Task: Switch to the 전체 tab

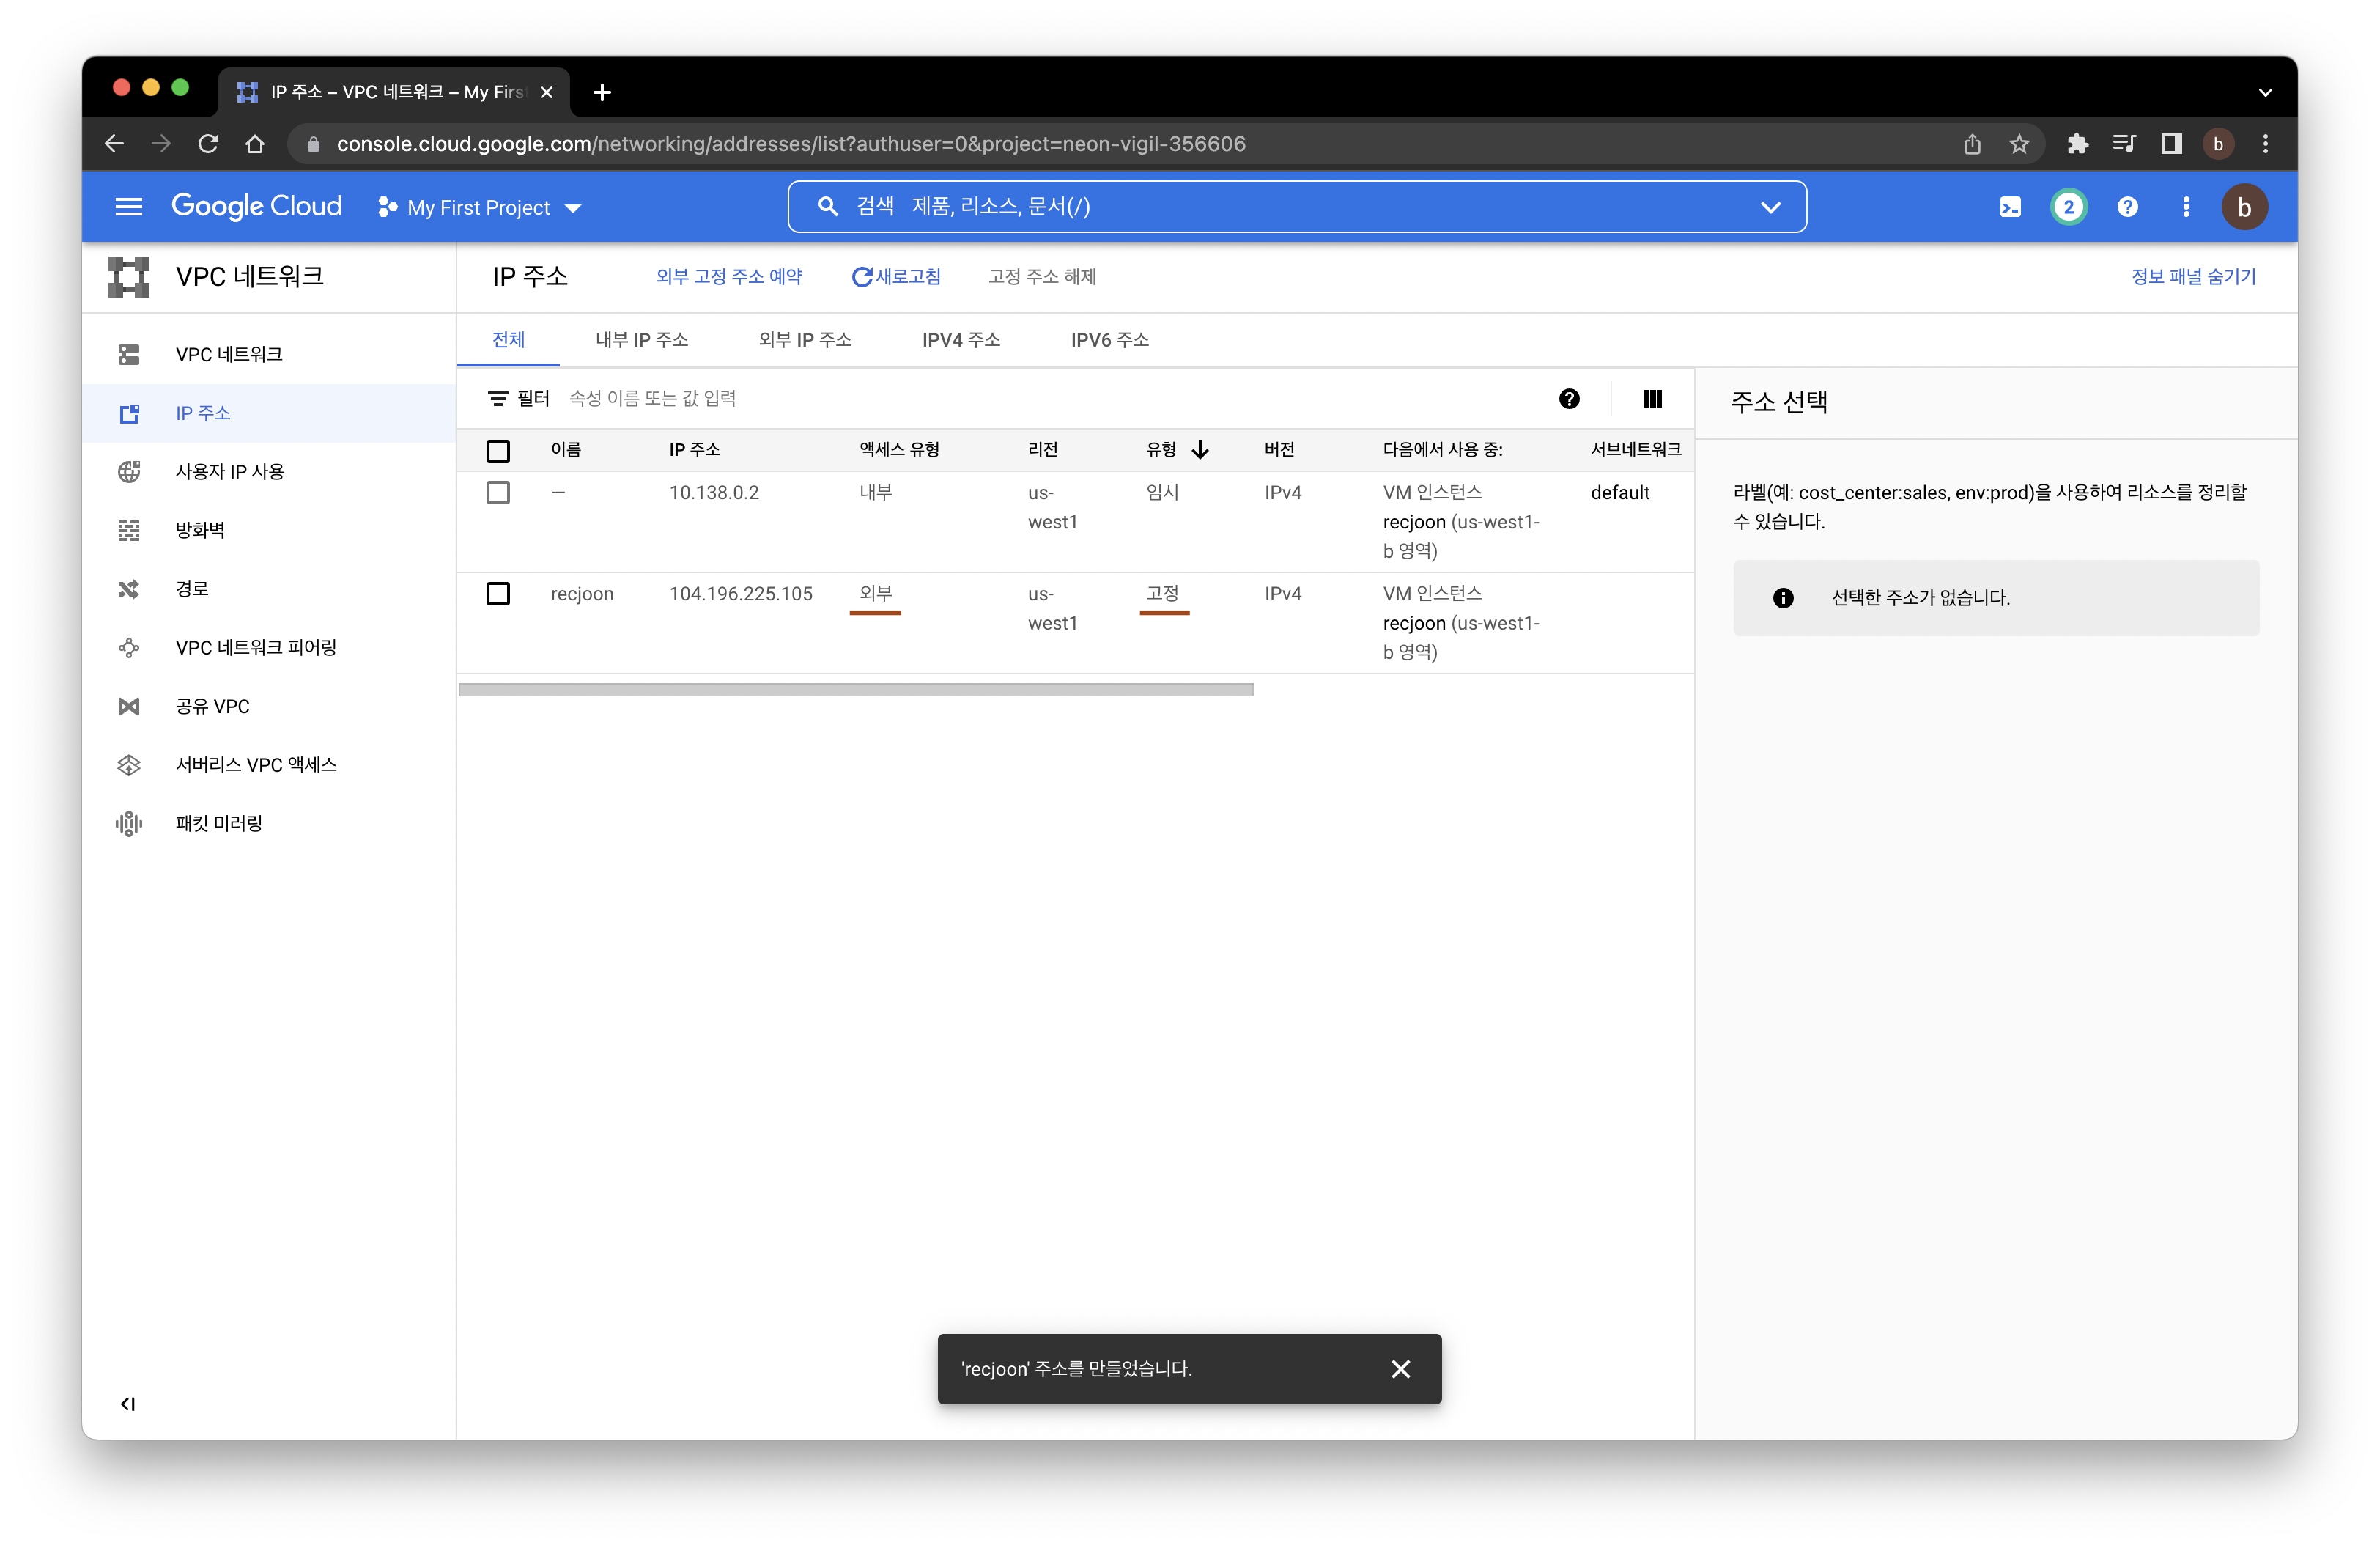Action: (508, 340)
